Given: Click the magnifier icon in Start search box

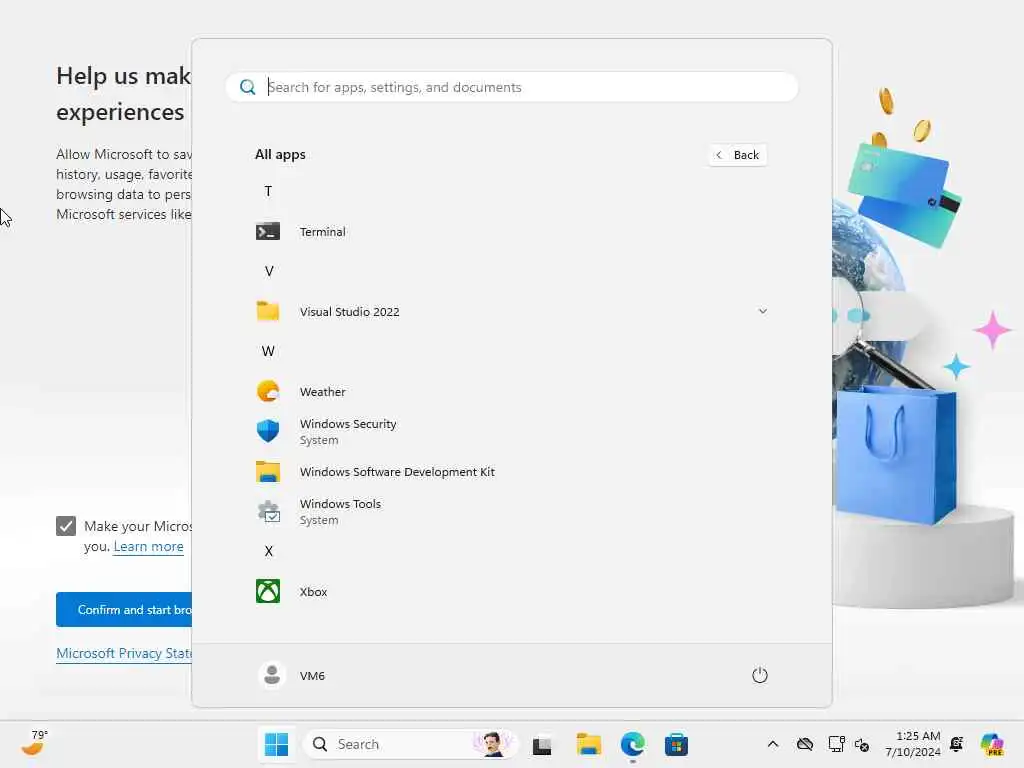Looking at the screenshot, I should (248, 87).
